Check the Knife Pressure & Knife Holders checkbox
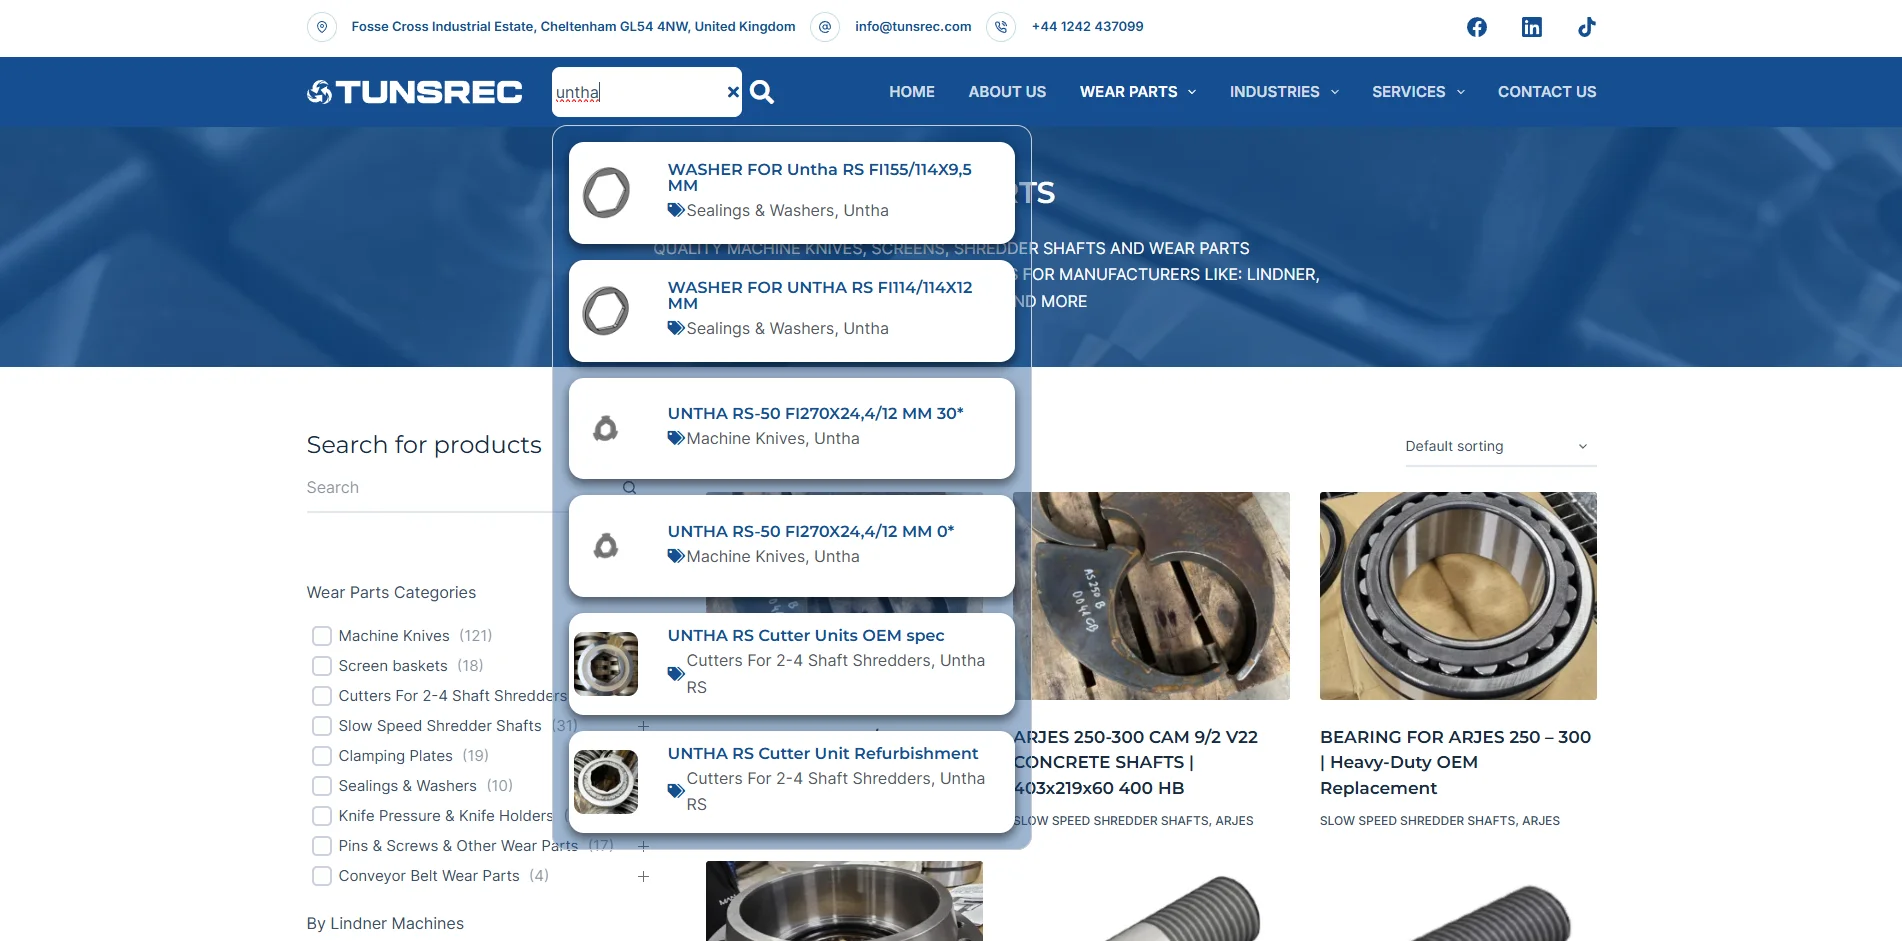Viewport: 1902px width, 941px height. [x=322, y=816]
